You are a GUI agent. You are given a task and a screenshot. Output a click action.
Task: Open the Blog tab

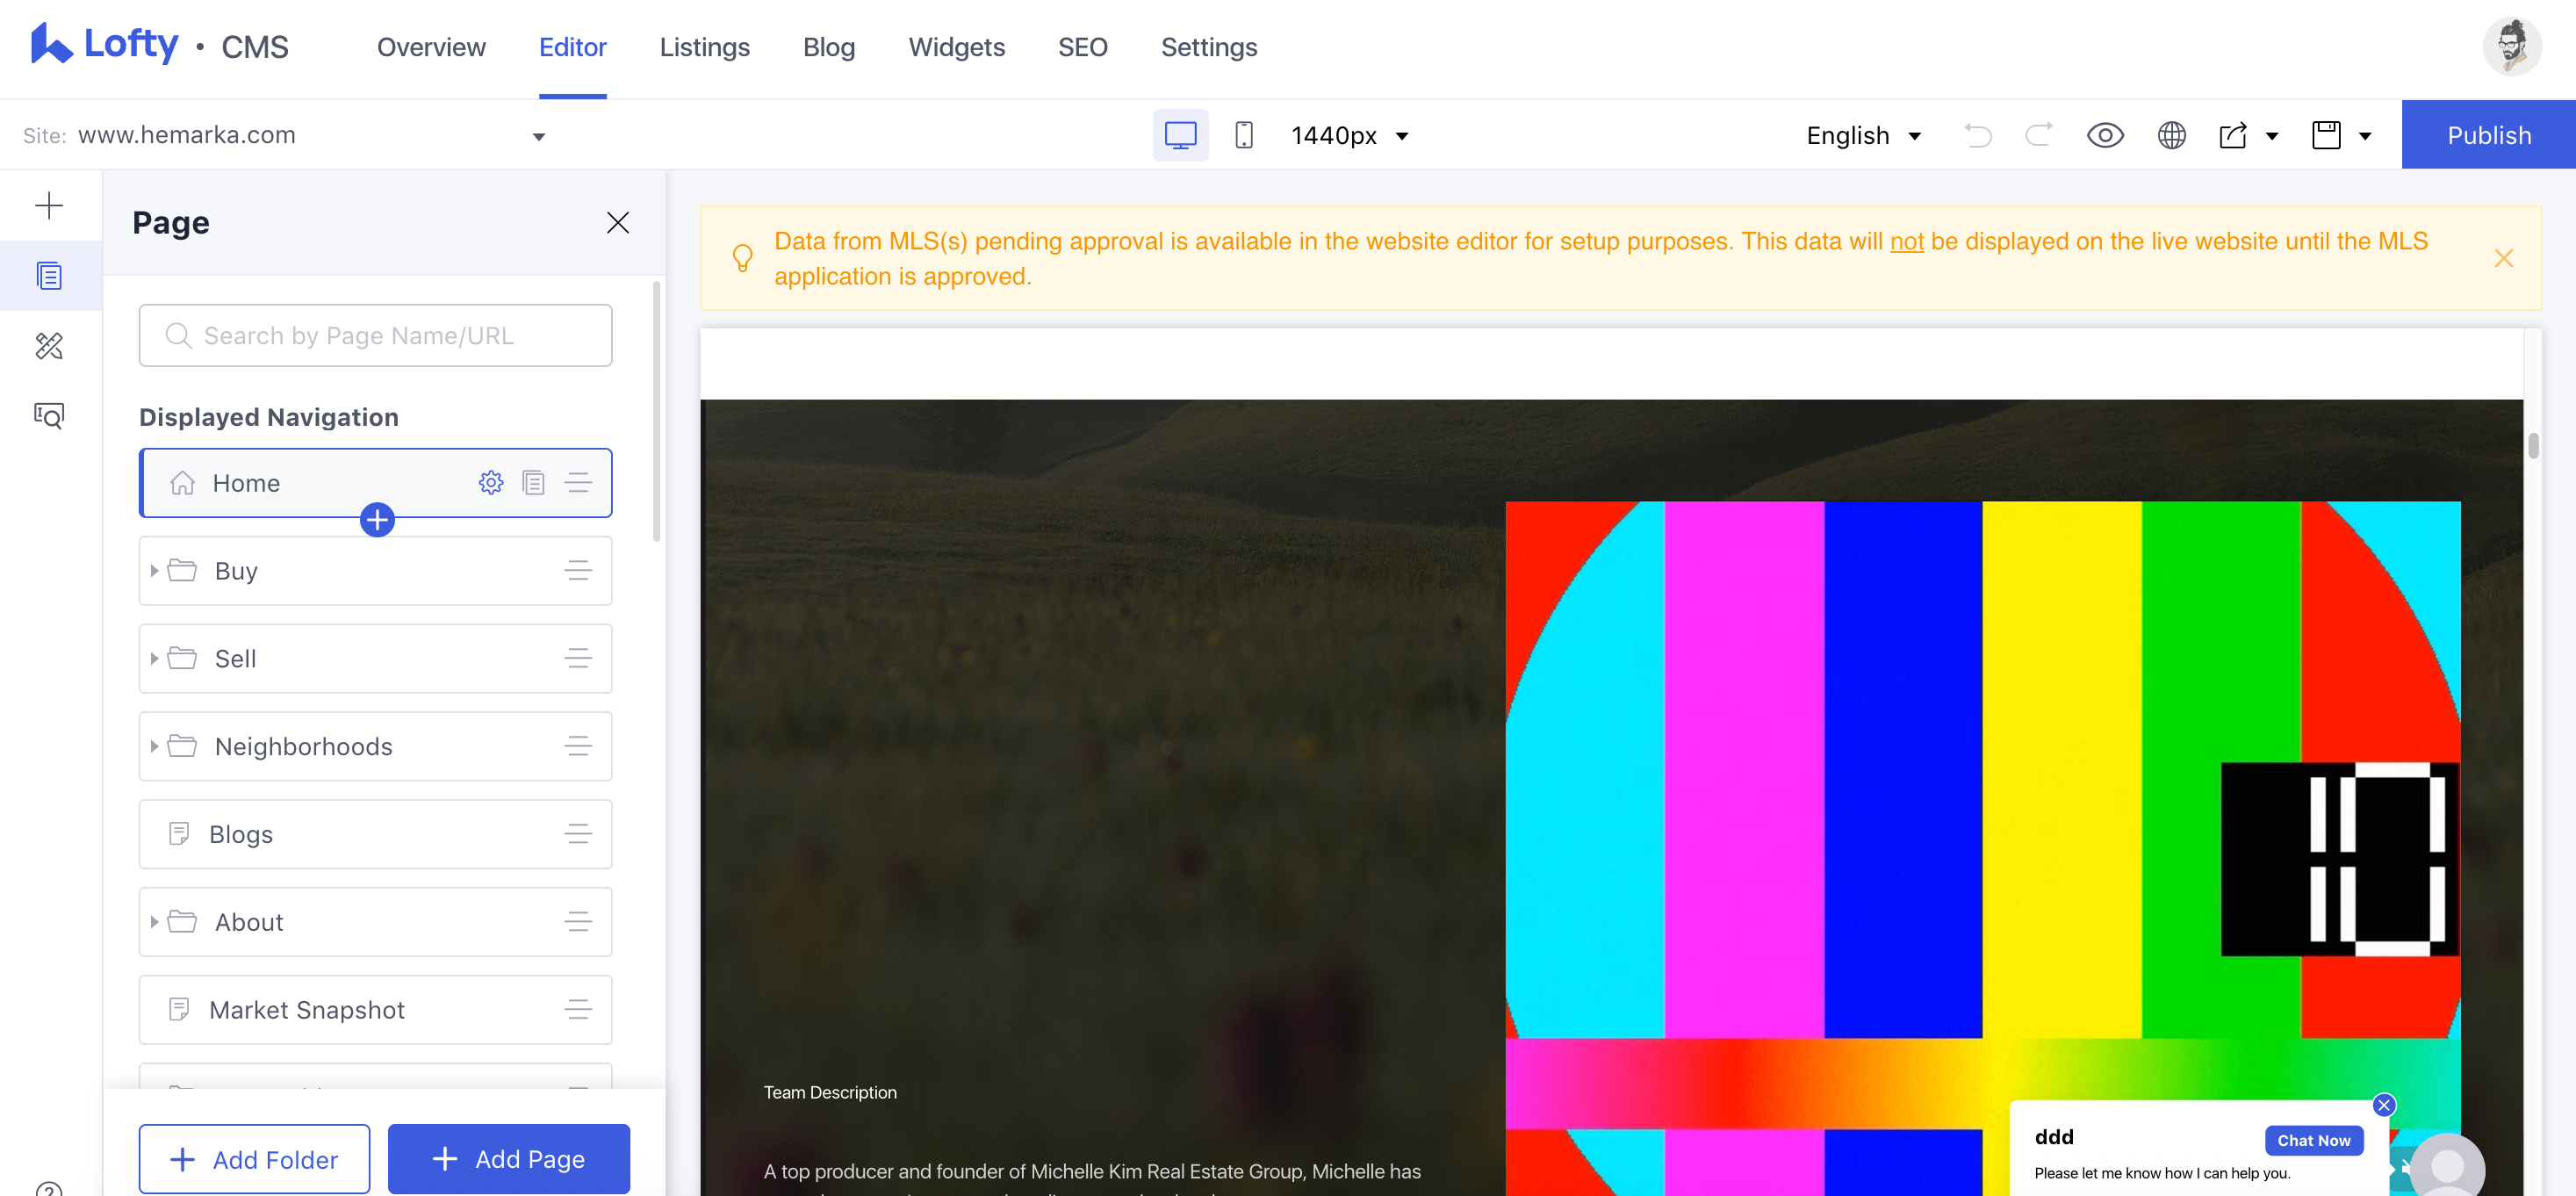coord(829,47)
